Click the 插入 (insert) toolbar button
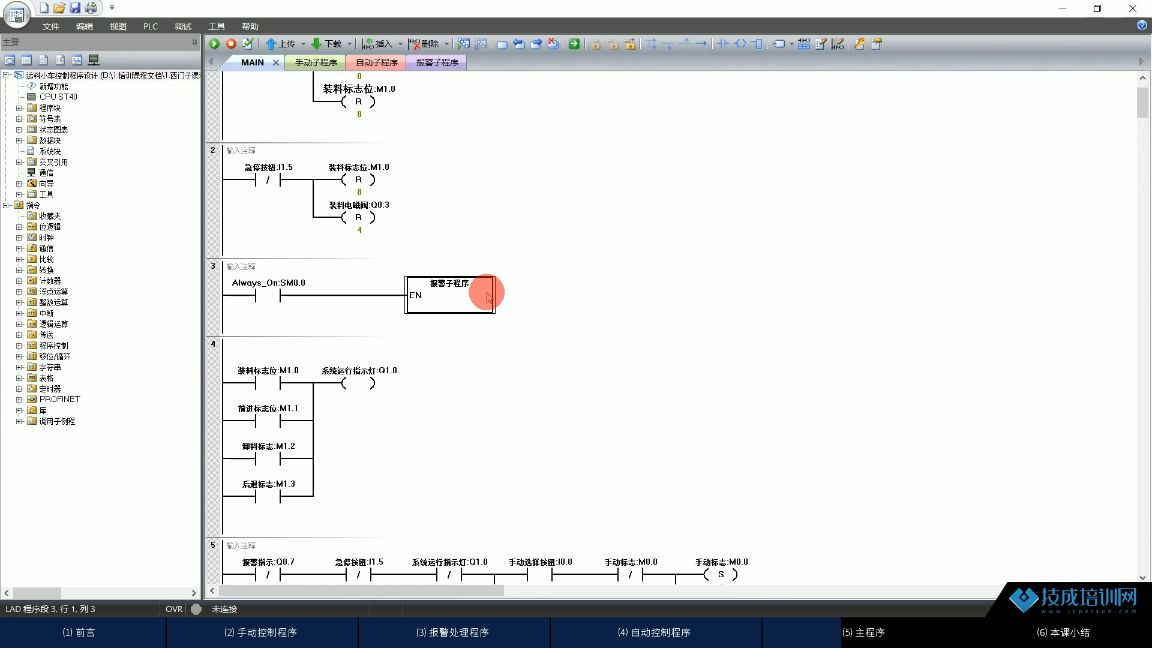 coord(378,44)
